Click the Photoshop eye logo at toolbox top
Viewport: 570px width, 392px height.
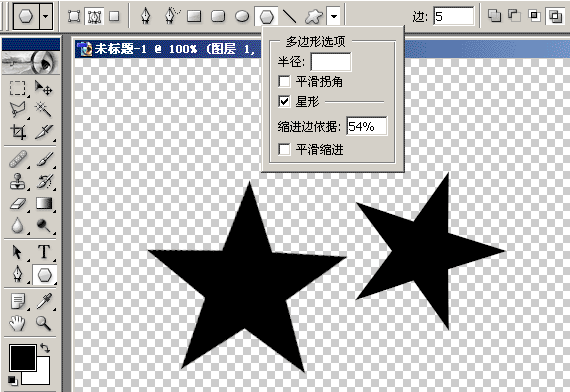(x=31, y=63)
